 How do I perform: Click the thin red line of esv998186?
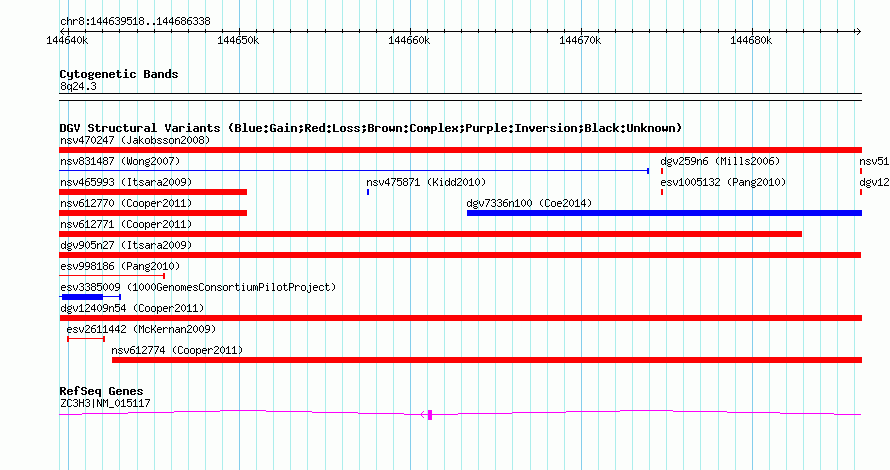point(112,276)
